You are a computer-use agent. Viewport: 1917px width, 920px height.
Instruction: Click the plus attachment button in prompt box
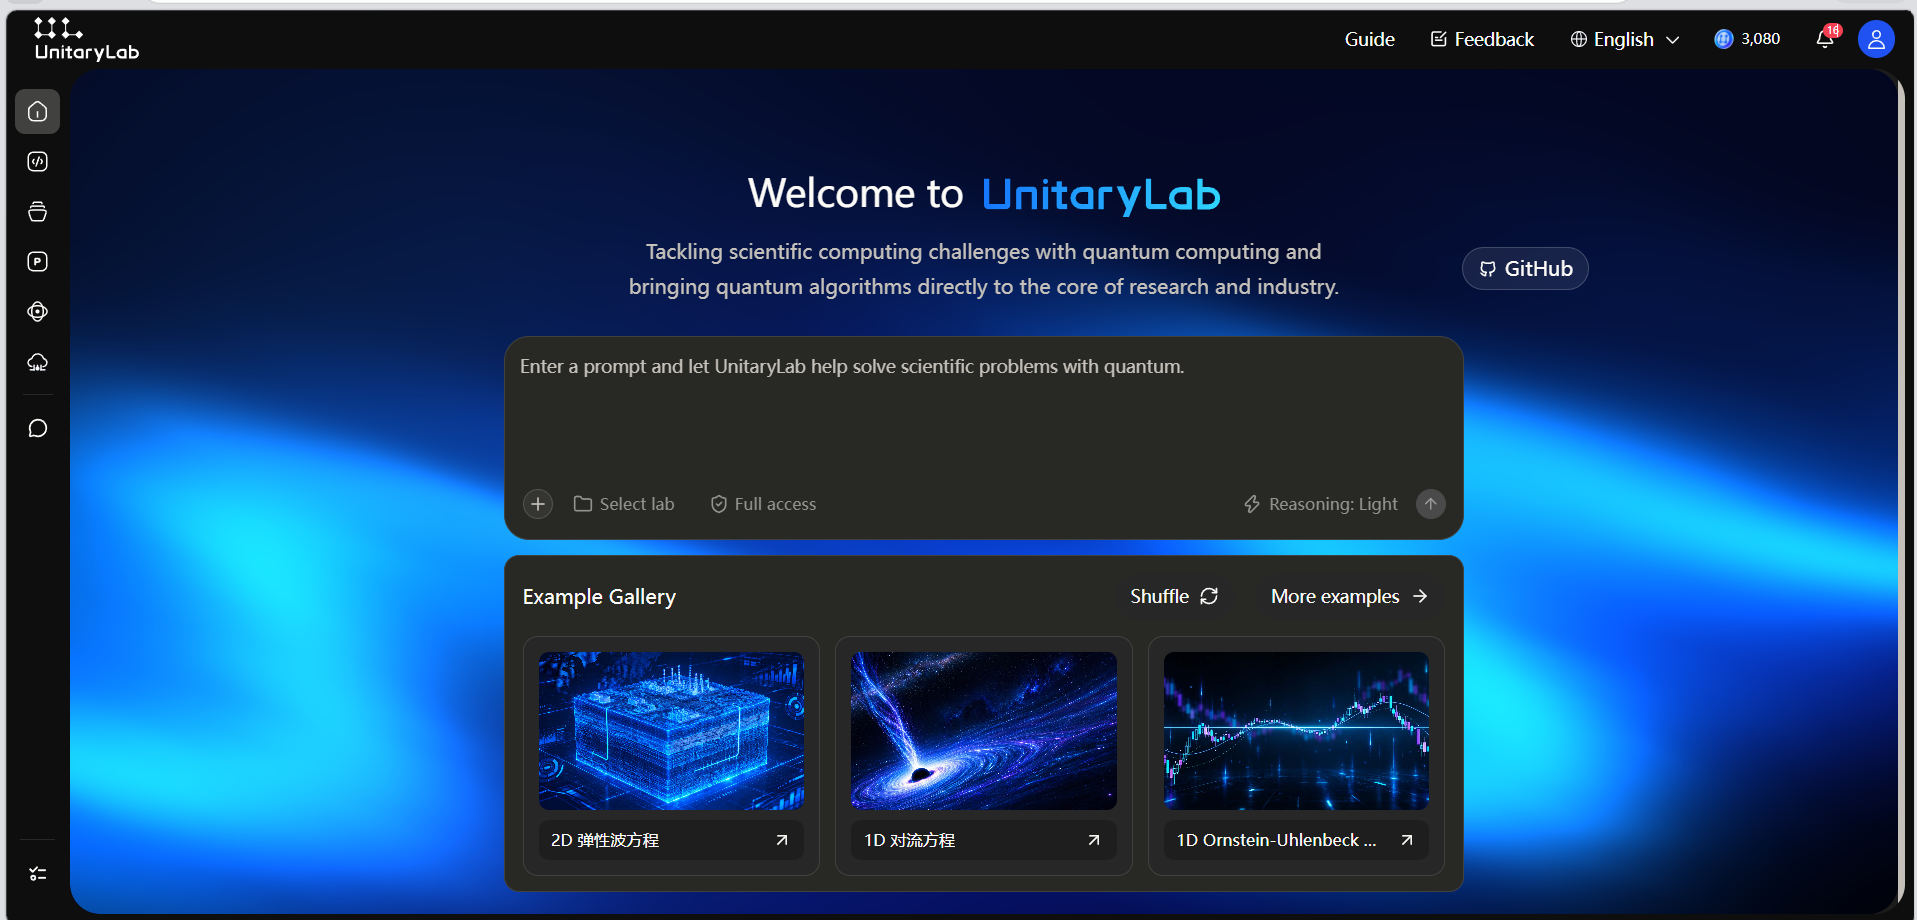click(538, 504)
